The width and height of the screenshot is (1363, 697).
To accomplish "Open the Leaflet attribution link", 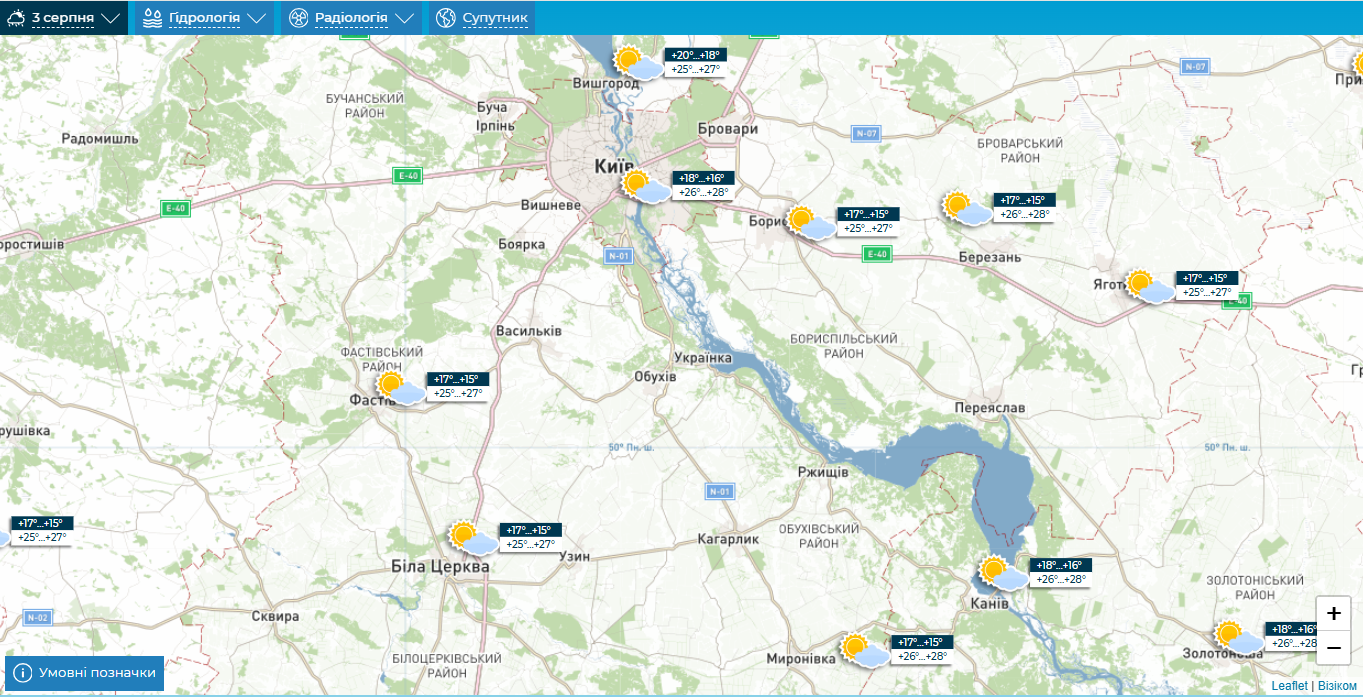I will 1289,686.
